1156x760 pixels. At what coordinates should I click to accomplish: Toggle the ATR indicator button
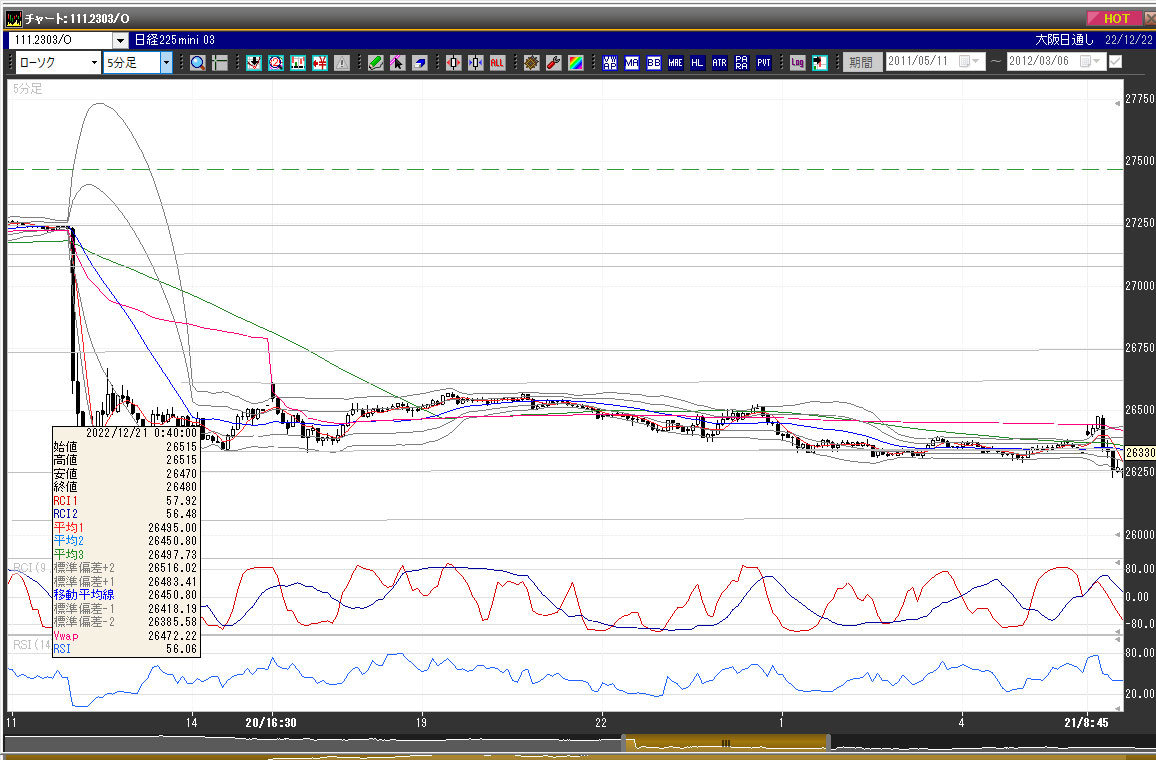720,63
